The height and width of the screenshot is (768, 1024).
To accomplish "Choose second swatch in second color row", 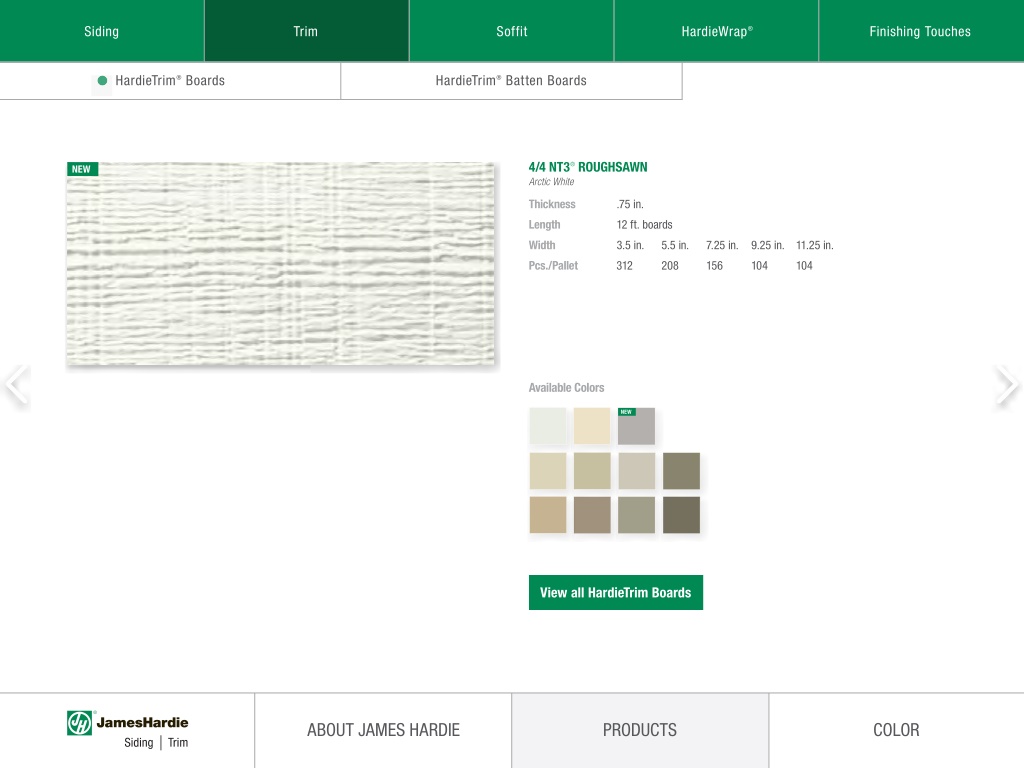I will 592,470.
